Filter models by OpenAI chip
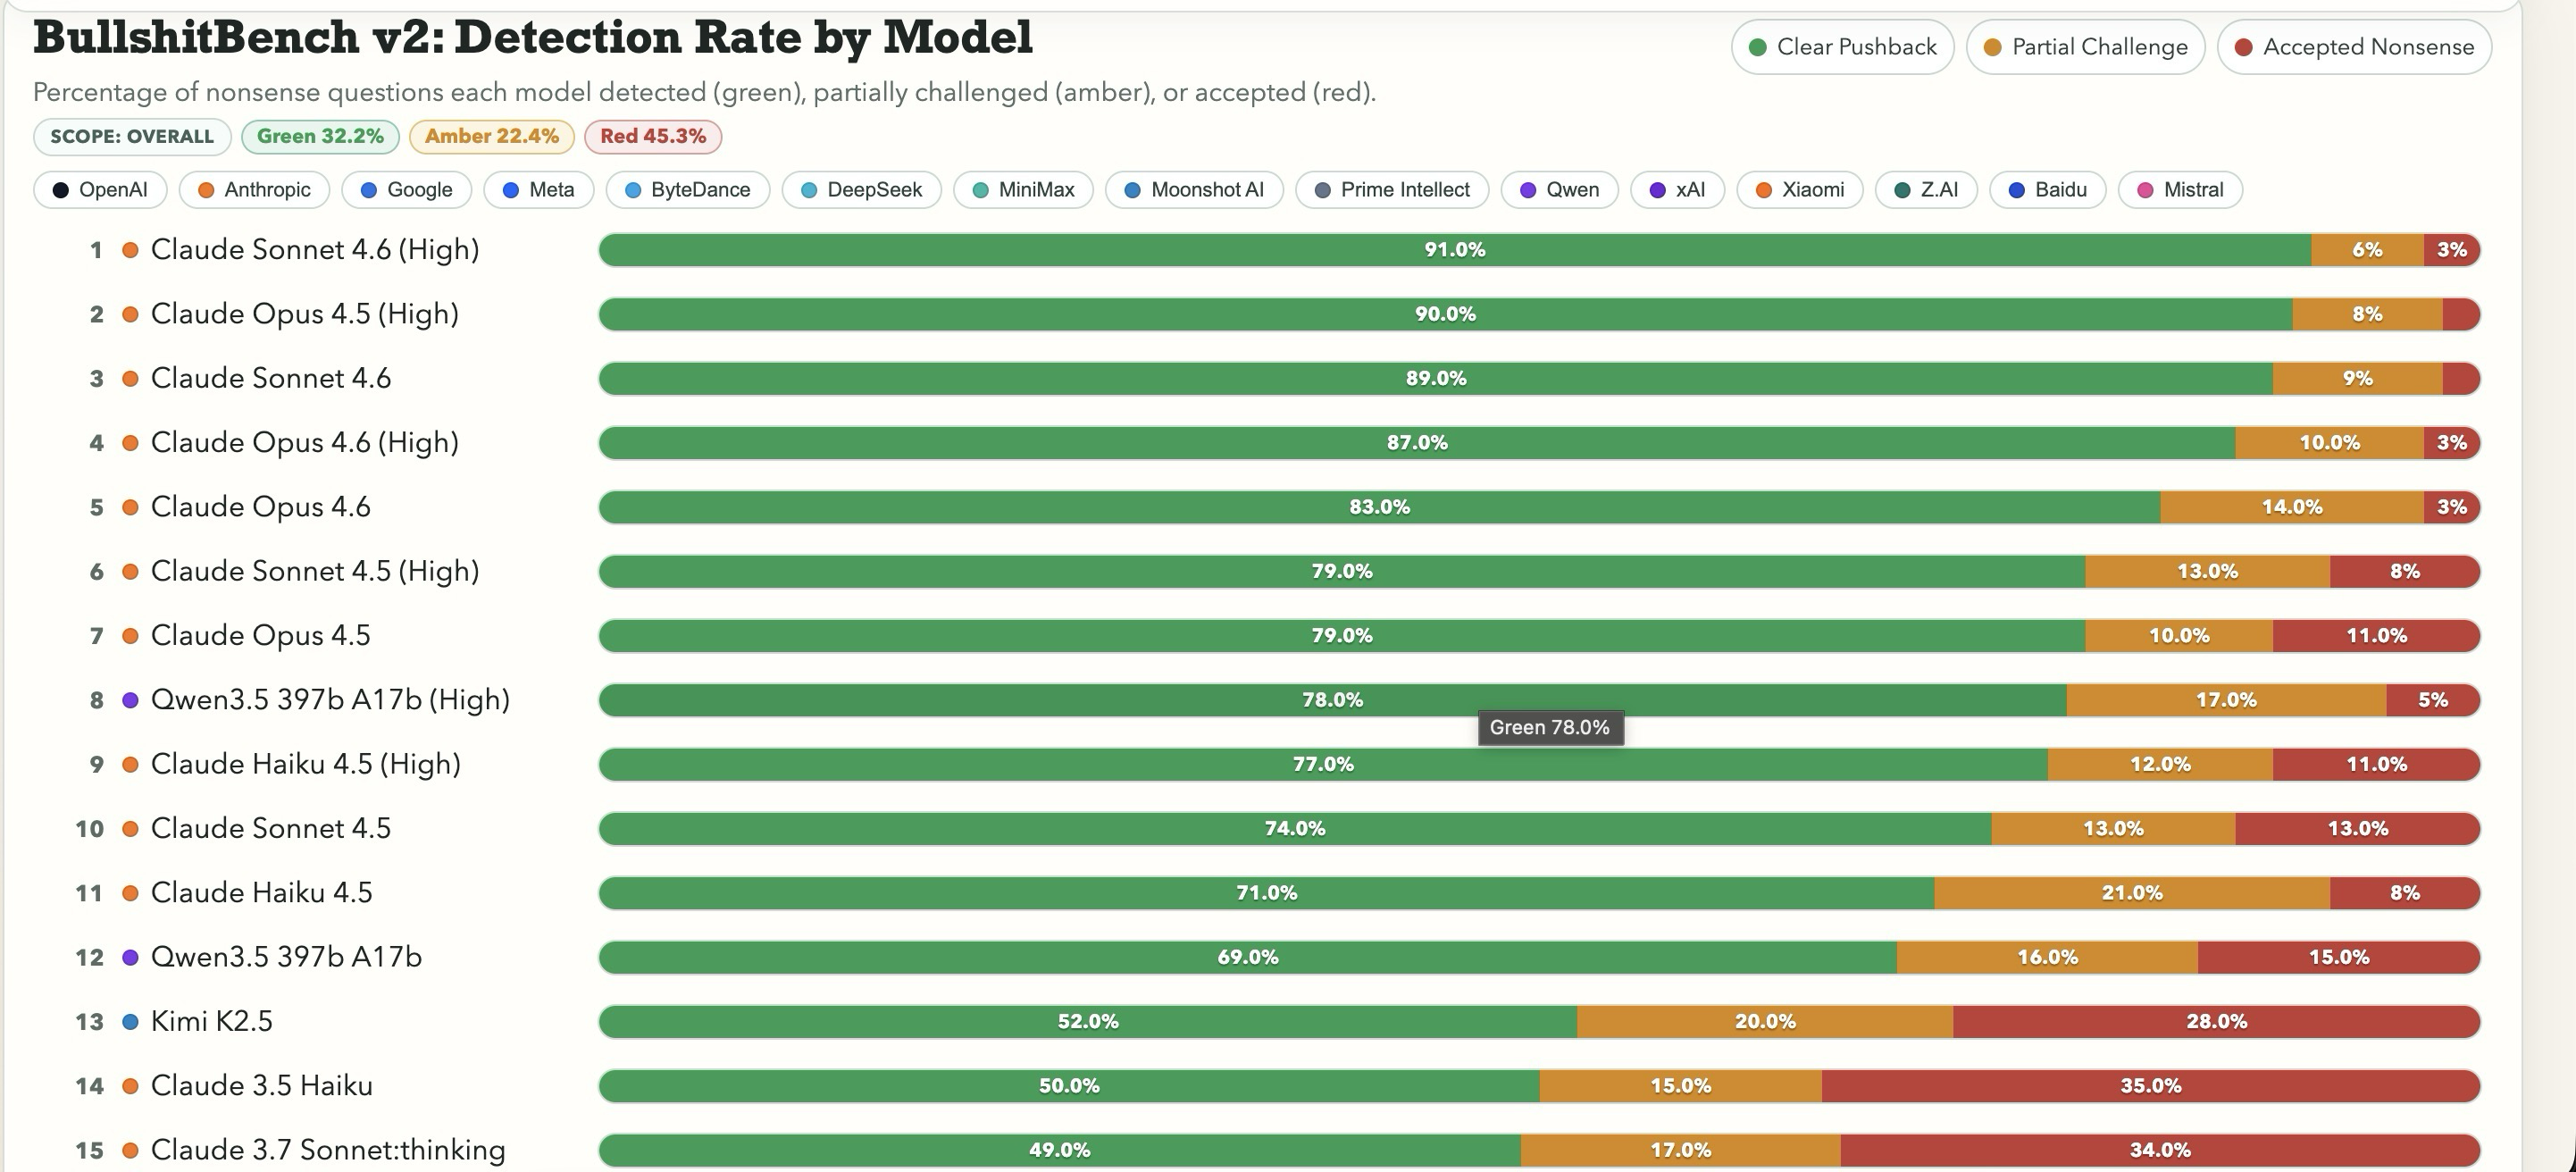The width and height of the screenshot is (2576, 1172). click(x=100, y=190)
